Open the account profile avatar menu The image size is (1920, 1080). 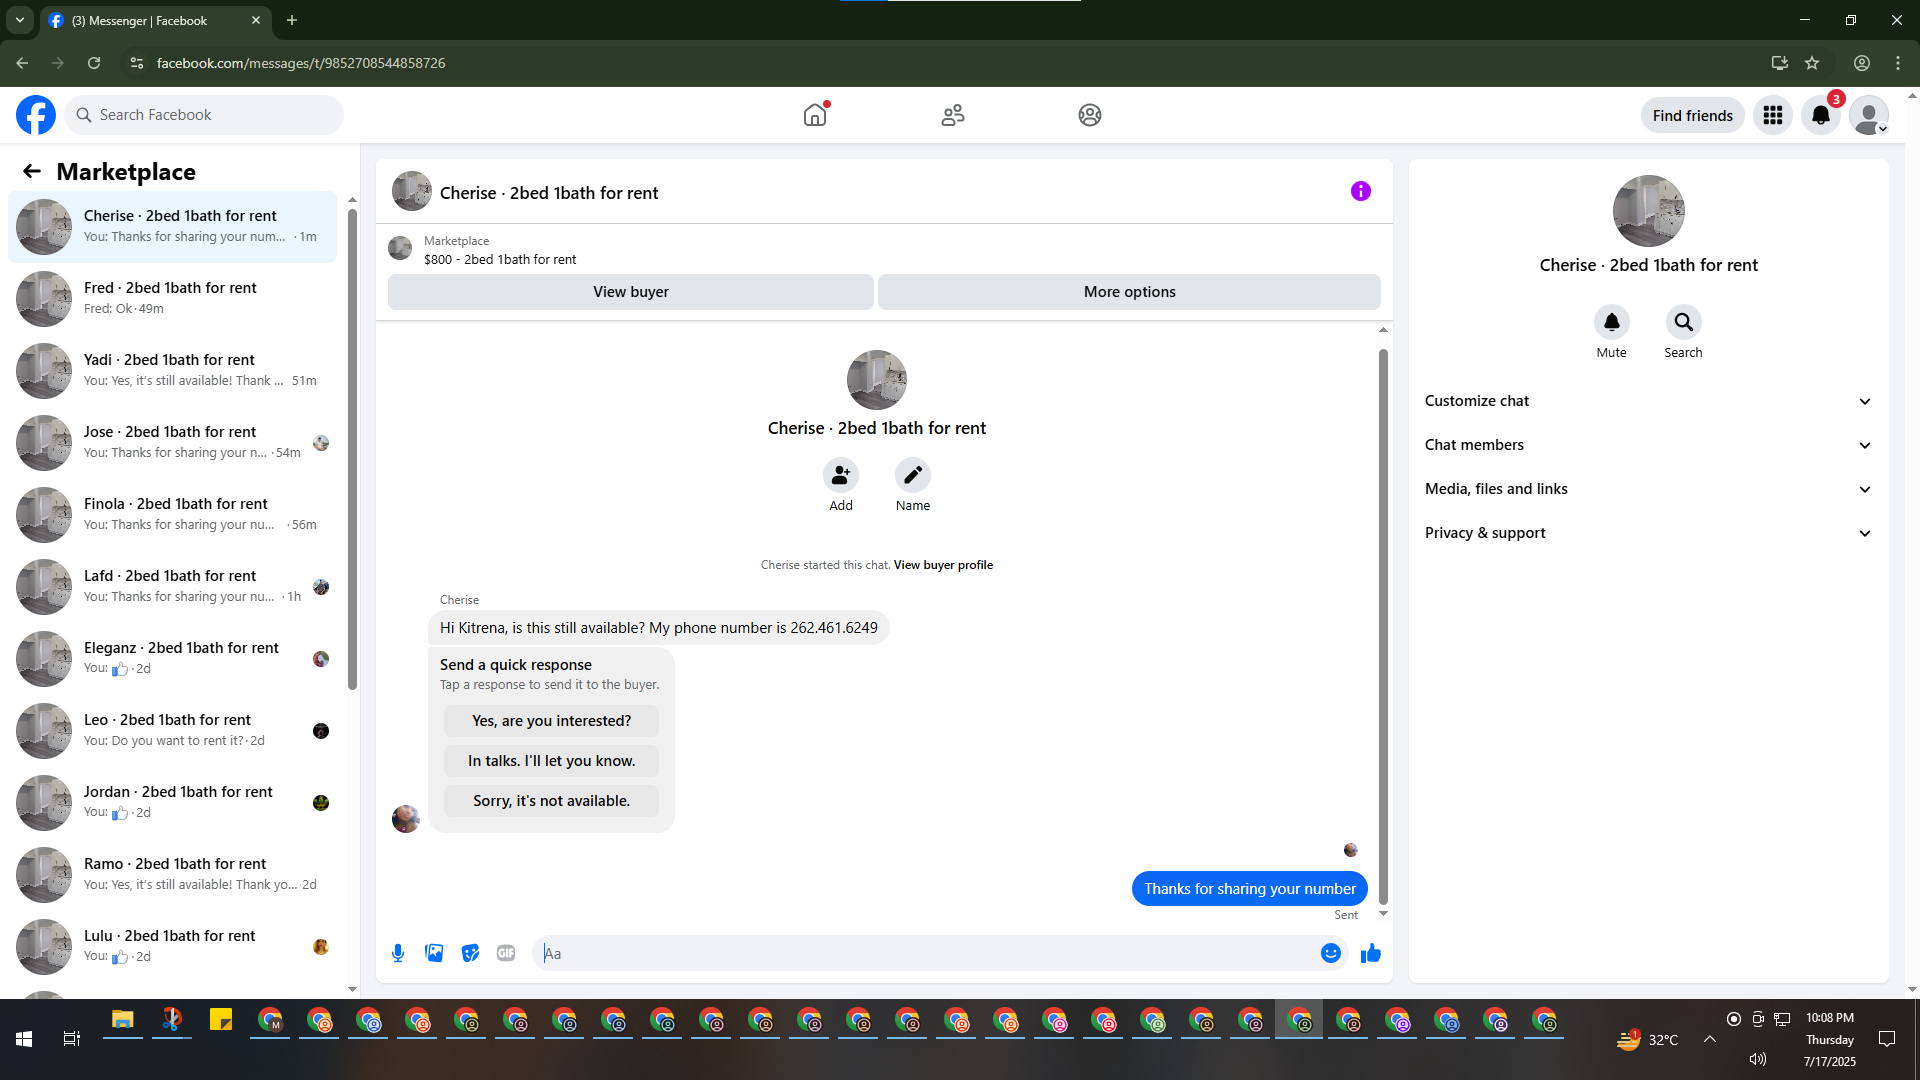(1868, 115)
